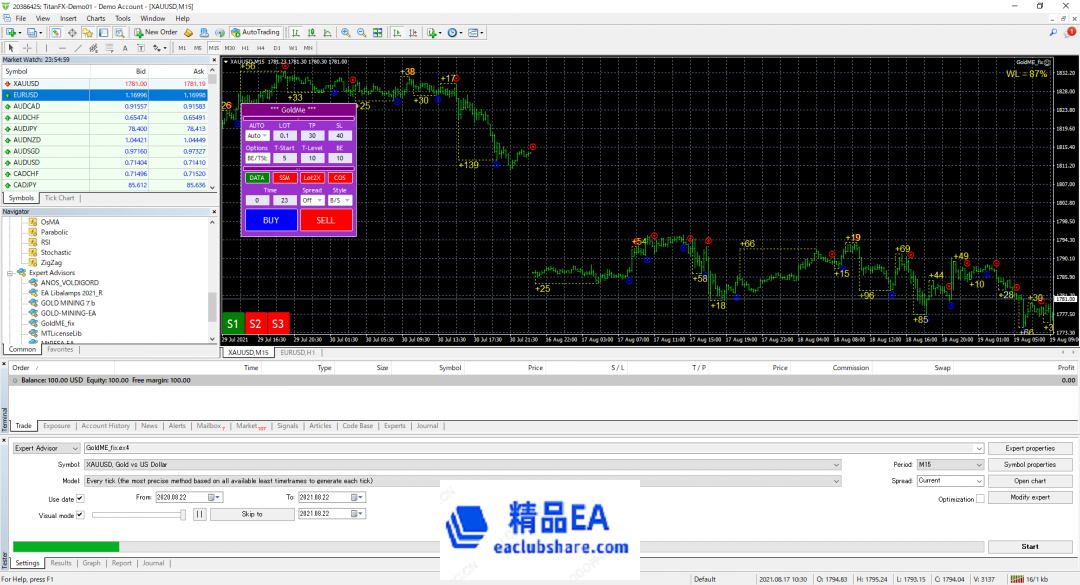The width and height of the screenshot is (1080, 585).
Task: Click the red SELL button in GoldMe
Action: (x=326, y=220)
